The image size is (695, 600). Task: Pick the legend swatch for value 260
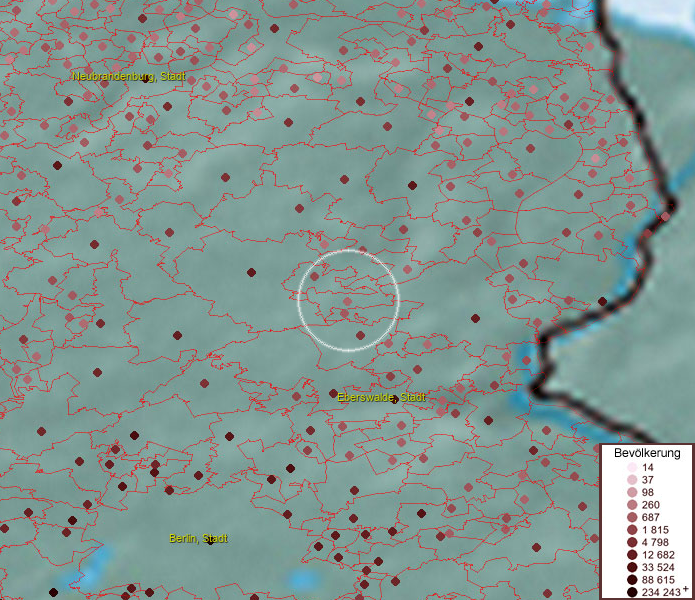click(x=633, y=505)
